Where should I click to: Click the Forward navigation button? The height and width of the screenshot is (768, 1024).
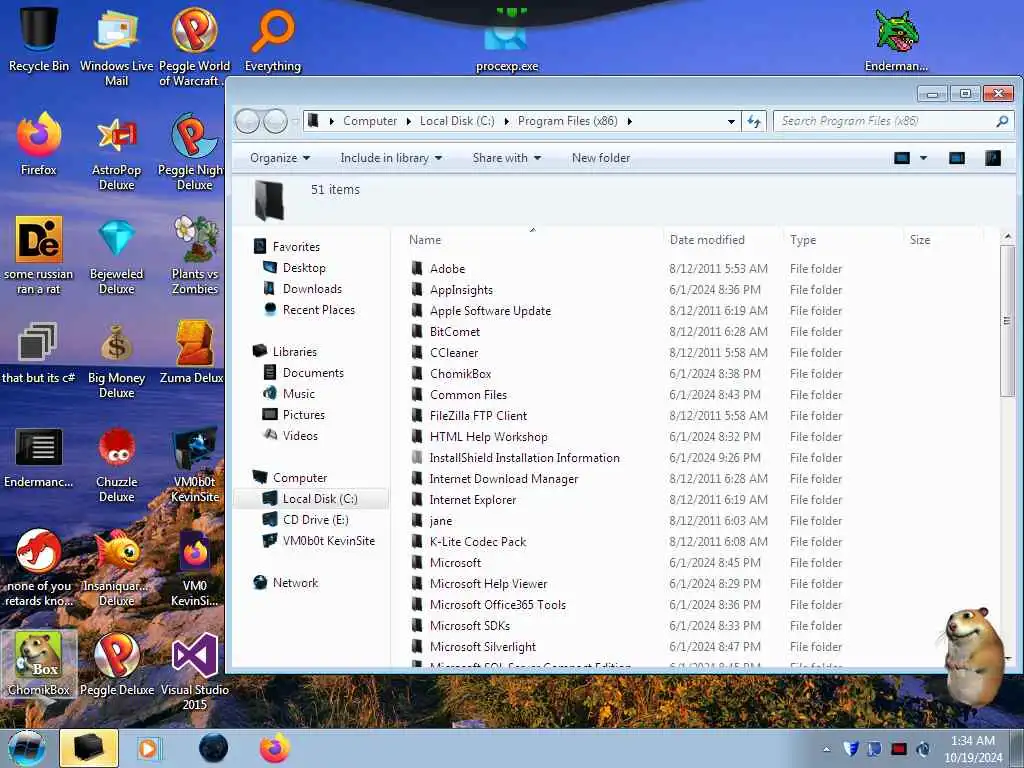275,121
